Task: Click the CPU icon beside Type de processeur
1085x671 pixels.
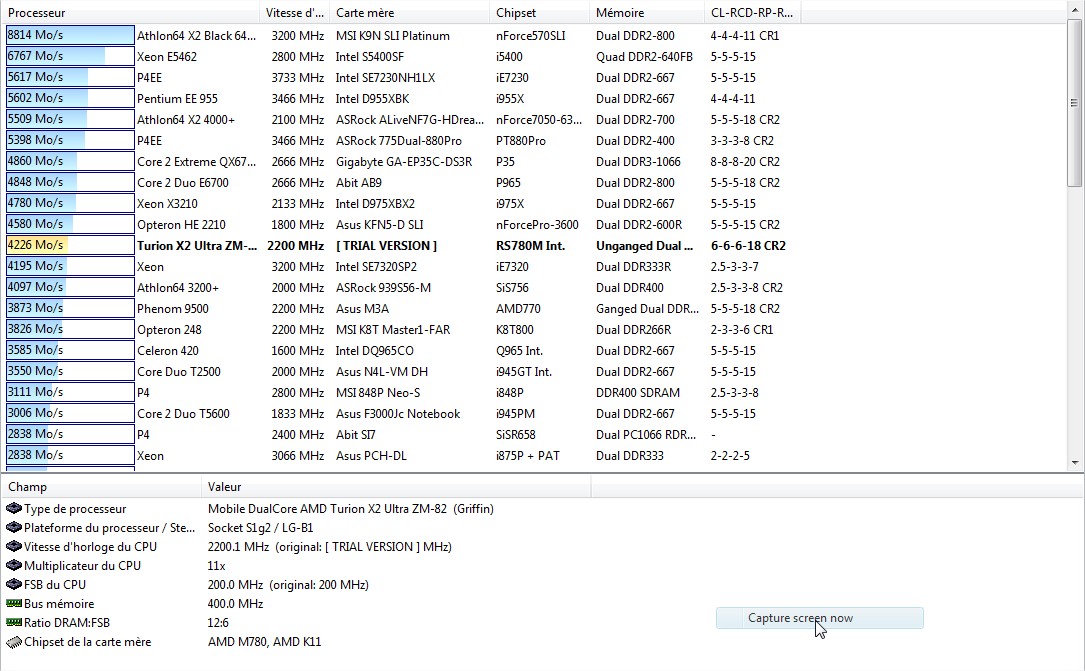Action: pos(14,508)
